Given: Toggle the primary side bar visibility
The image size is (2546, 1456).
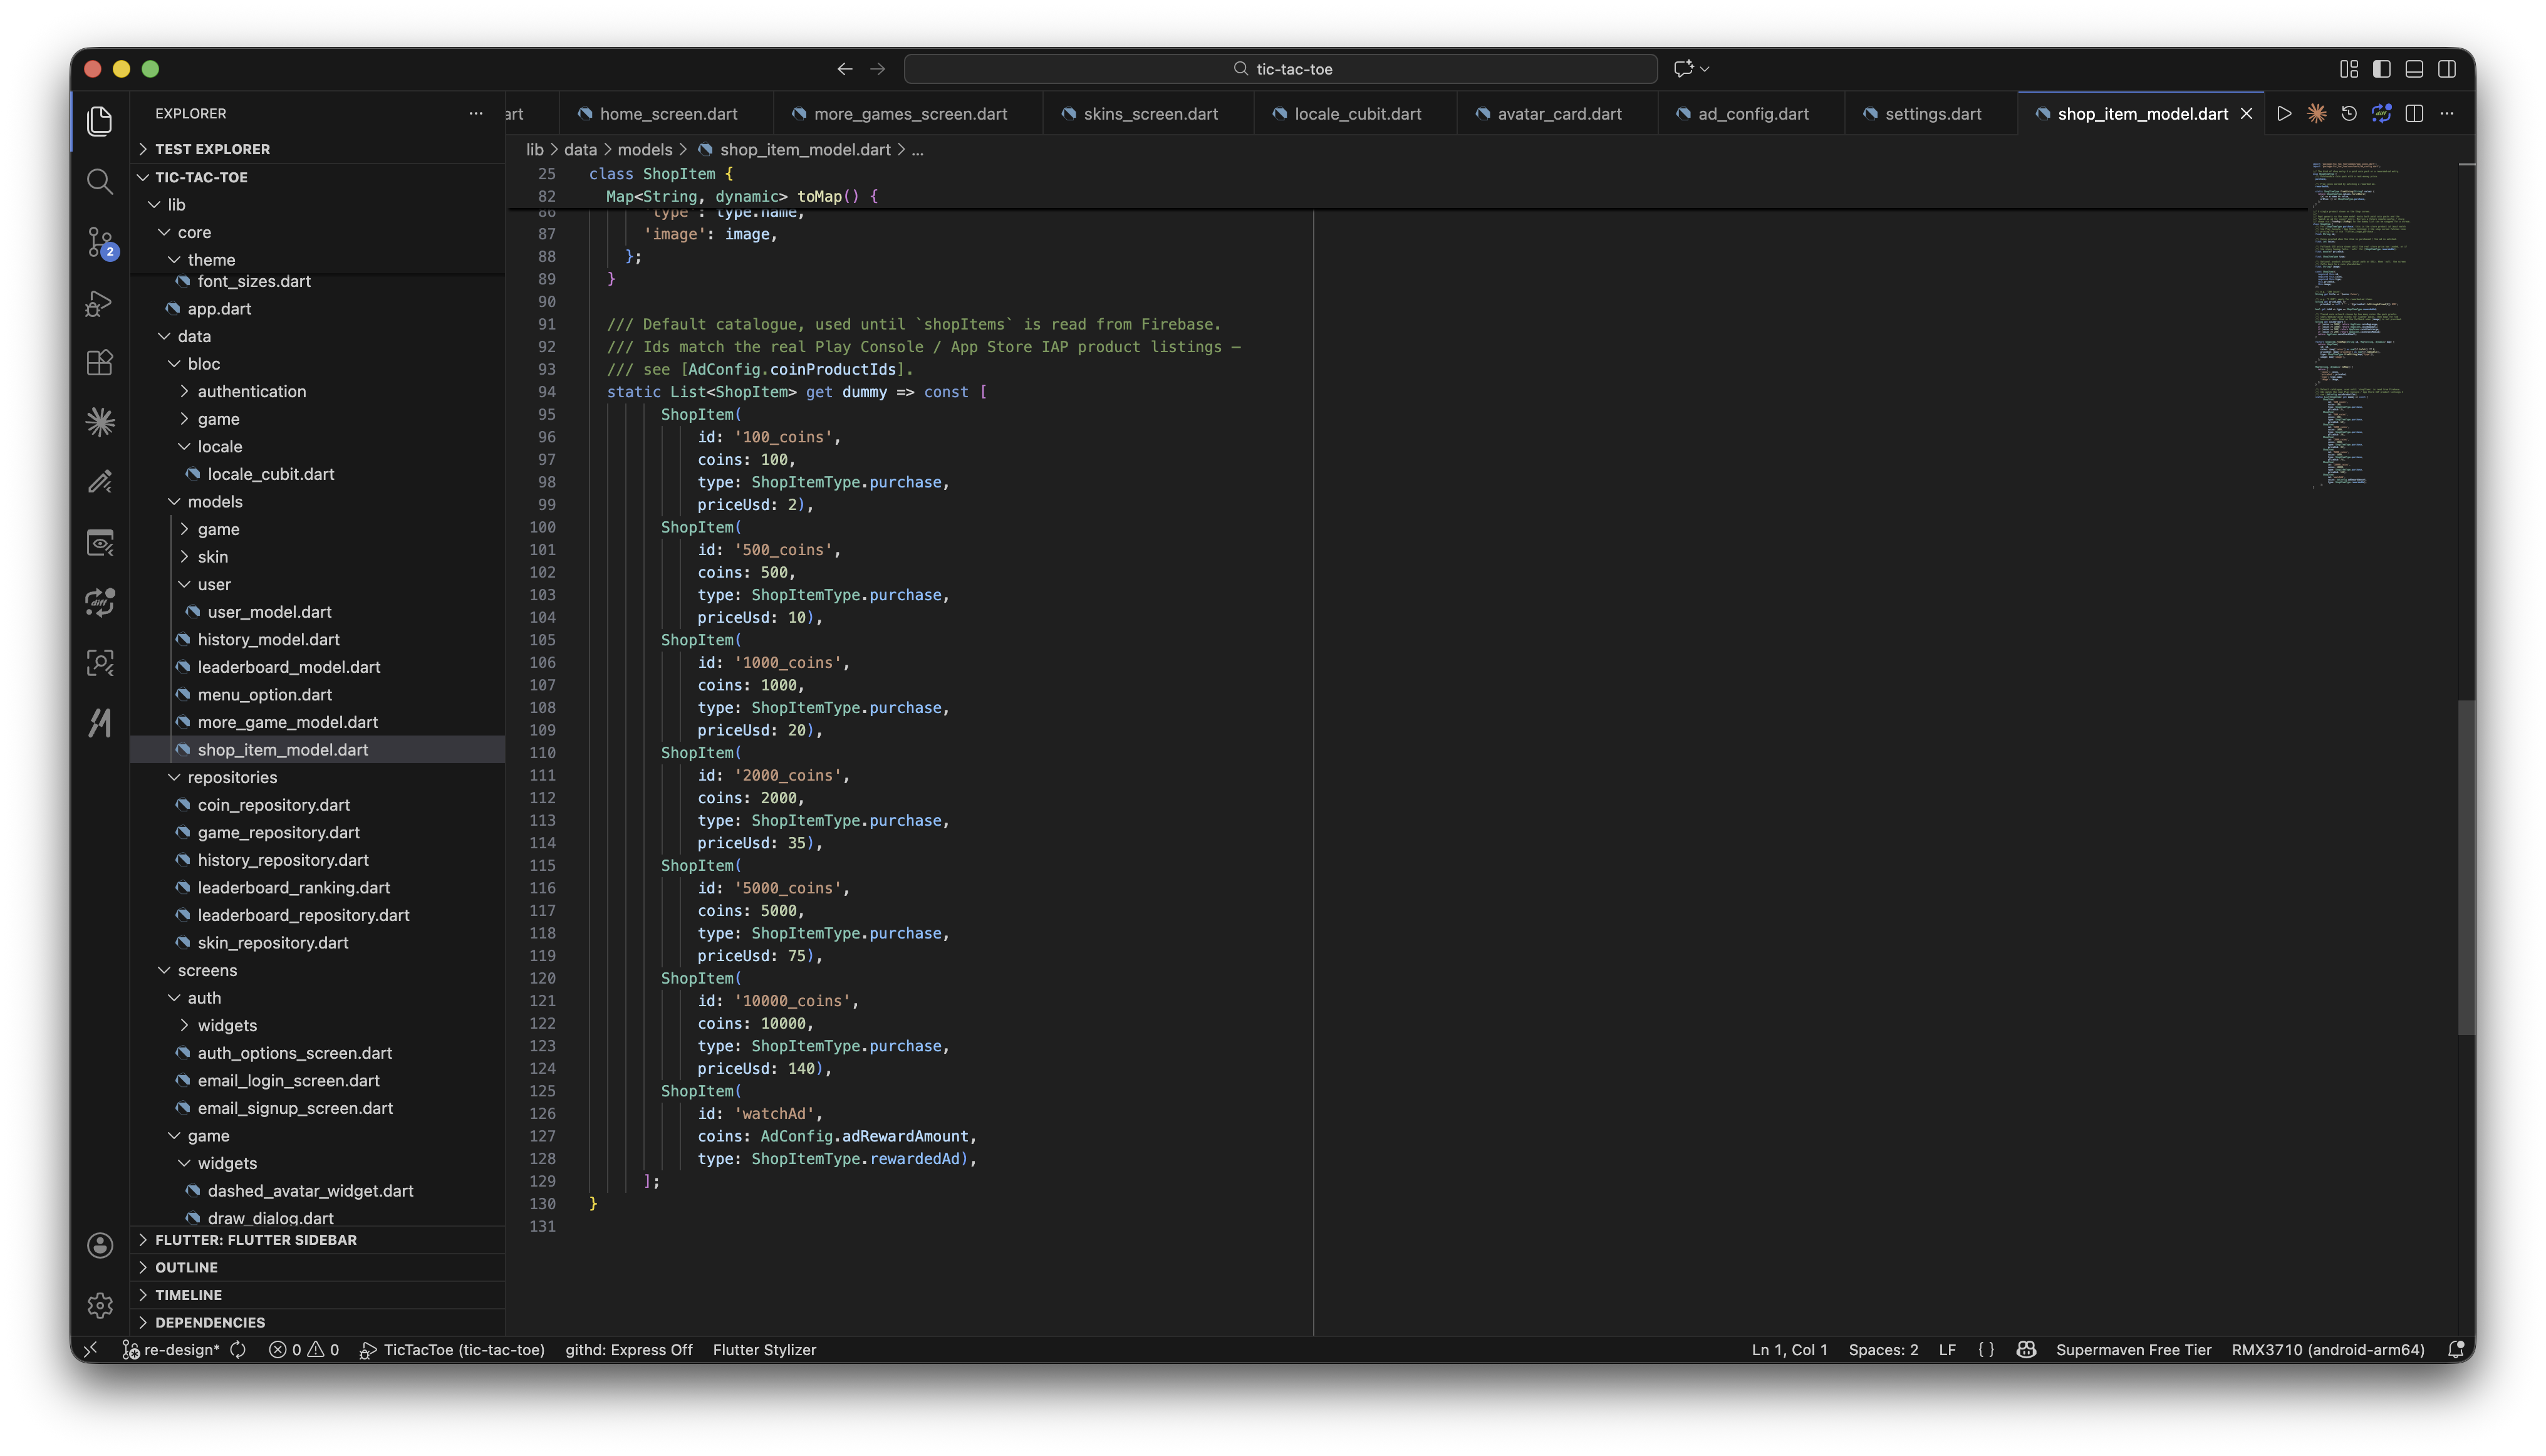Looking at the screenshot, I should point(2382,69).
